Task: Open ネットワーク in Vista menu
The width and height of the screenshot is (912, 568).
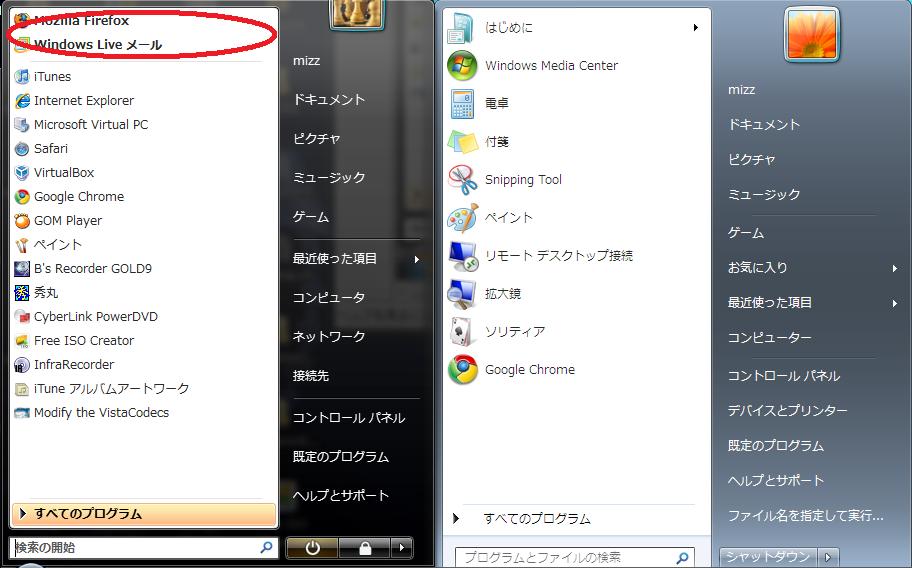Action: [x=329, y=337]
